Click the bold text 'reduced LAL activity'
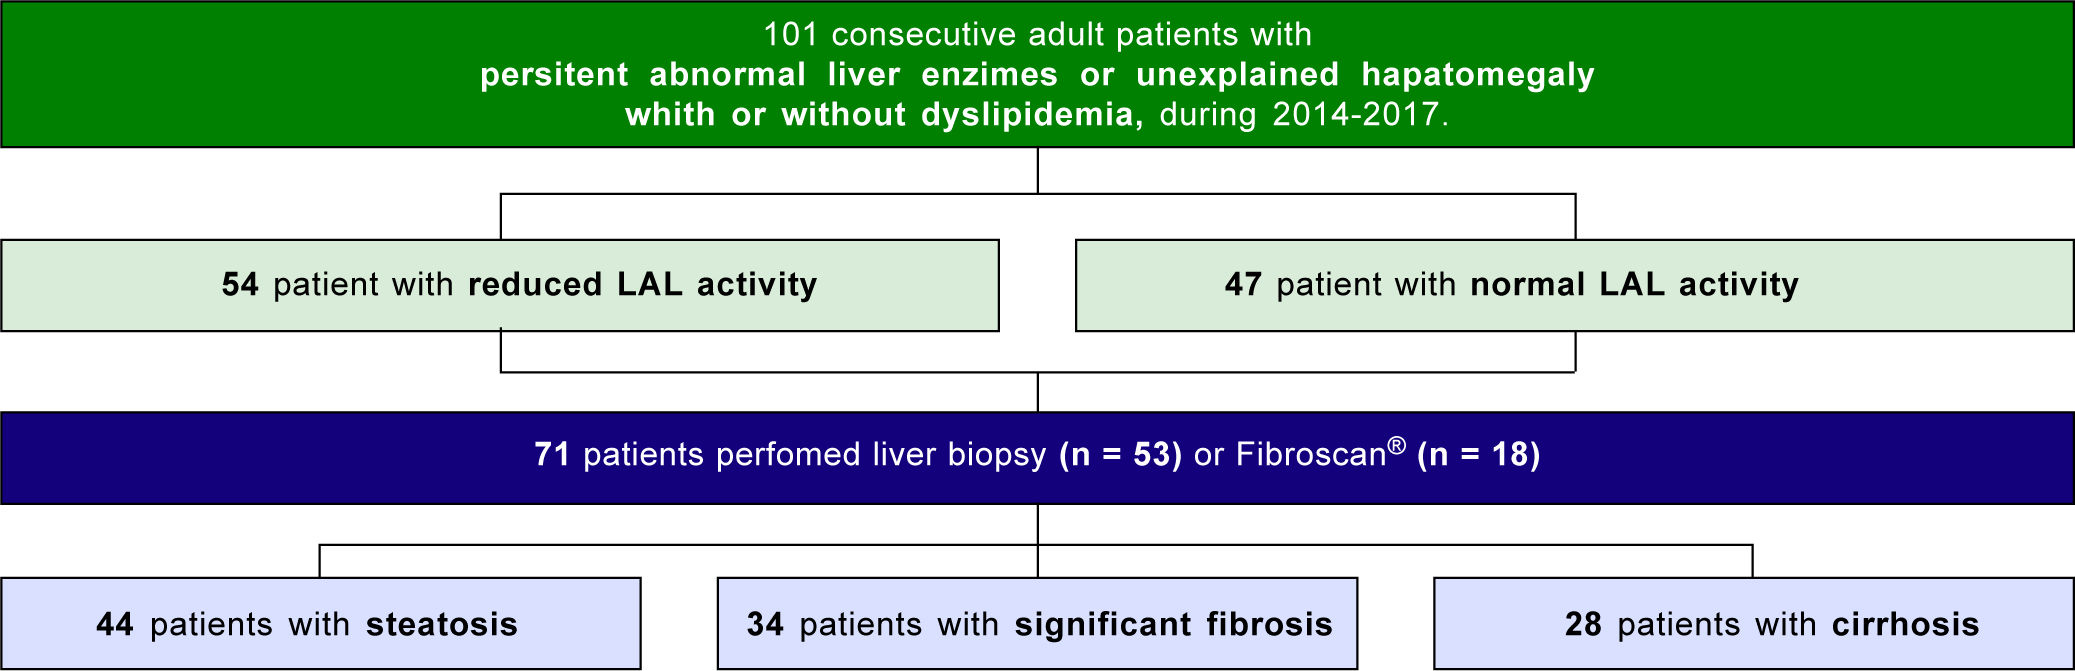The height and width of the screenshot is (671, 2075). [642, 285]
